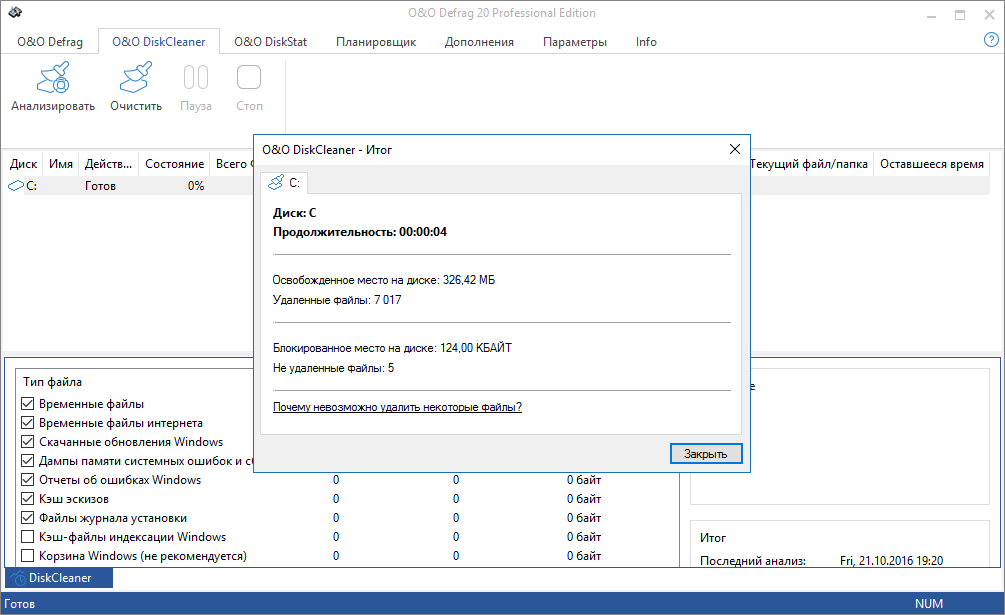
Task: Uncheck Отчеты об ошибках Windows
Action: click(28, 480)
